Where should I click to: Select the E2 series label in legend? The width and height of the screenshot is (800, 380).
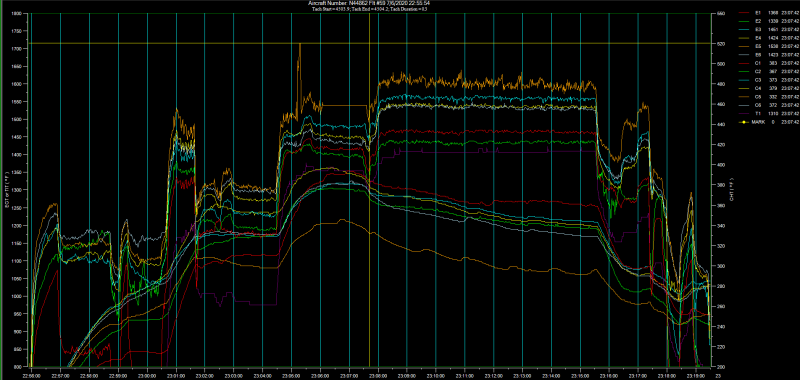tap(758, 21)
